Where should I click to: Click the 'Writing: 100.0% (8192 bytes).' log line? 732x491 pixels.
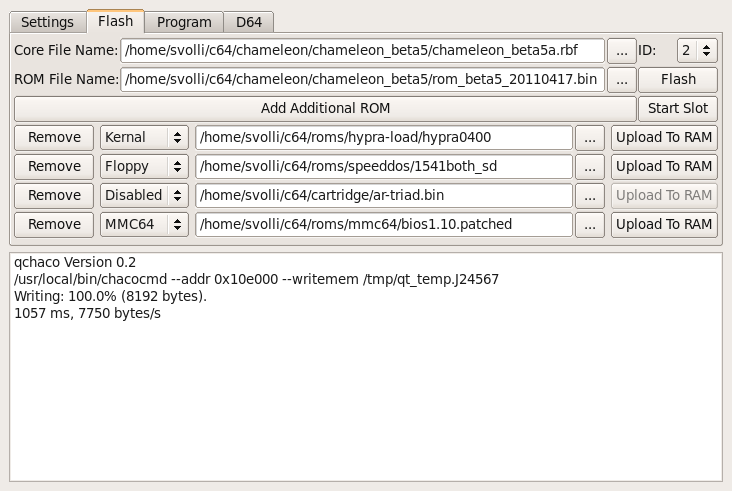pyautogui.click(x=110, y=296)
